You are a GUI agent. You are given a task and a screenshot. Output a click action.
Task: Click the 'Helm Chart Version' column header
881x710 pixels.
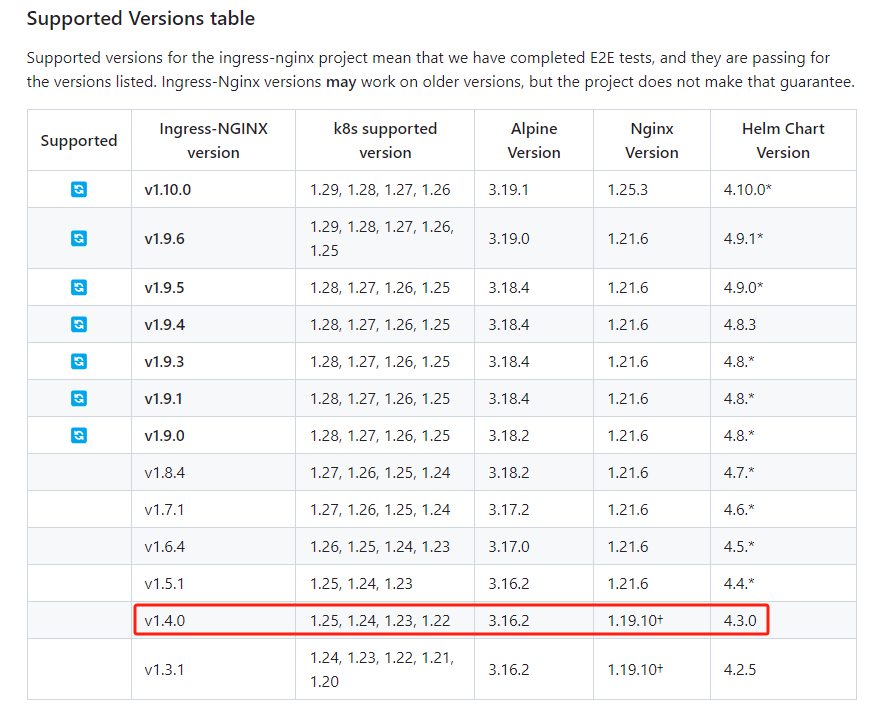[x=783, y=140]
